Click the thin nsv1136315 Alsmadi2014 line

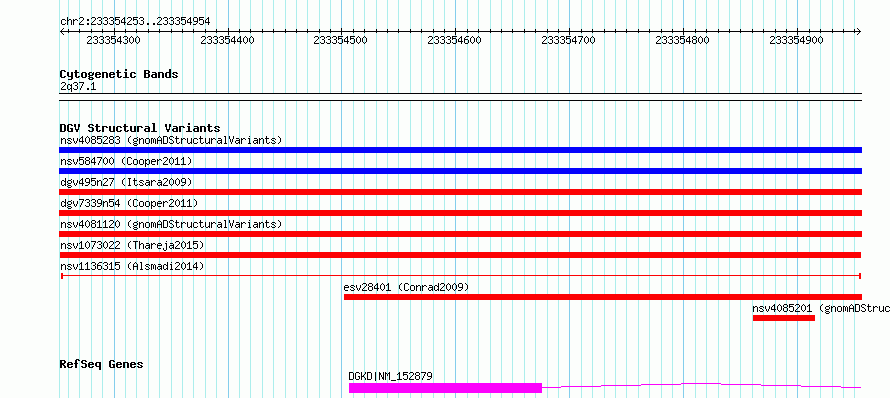pyautogui.click(x=461, y=276)
